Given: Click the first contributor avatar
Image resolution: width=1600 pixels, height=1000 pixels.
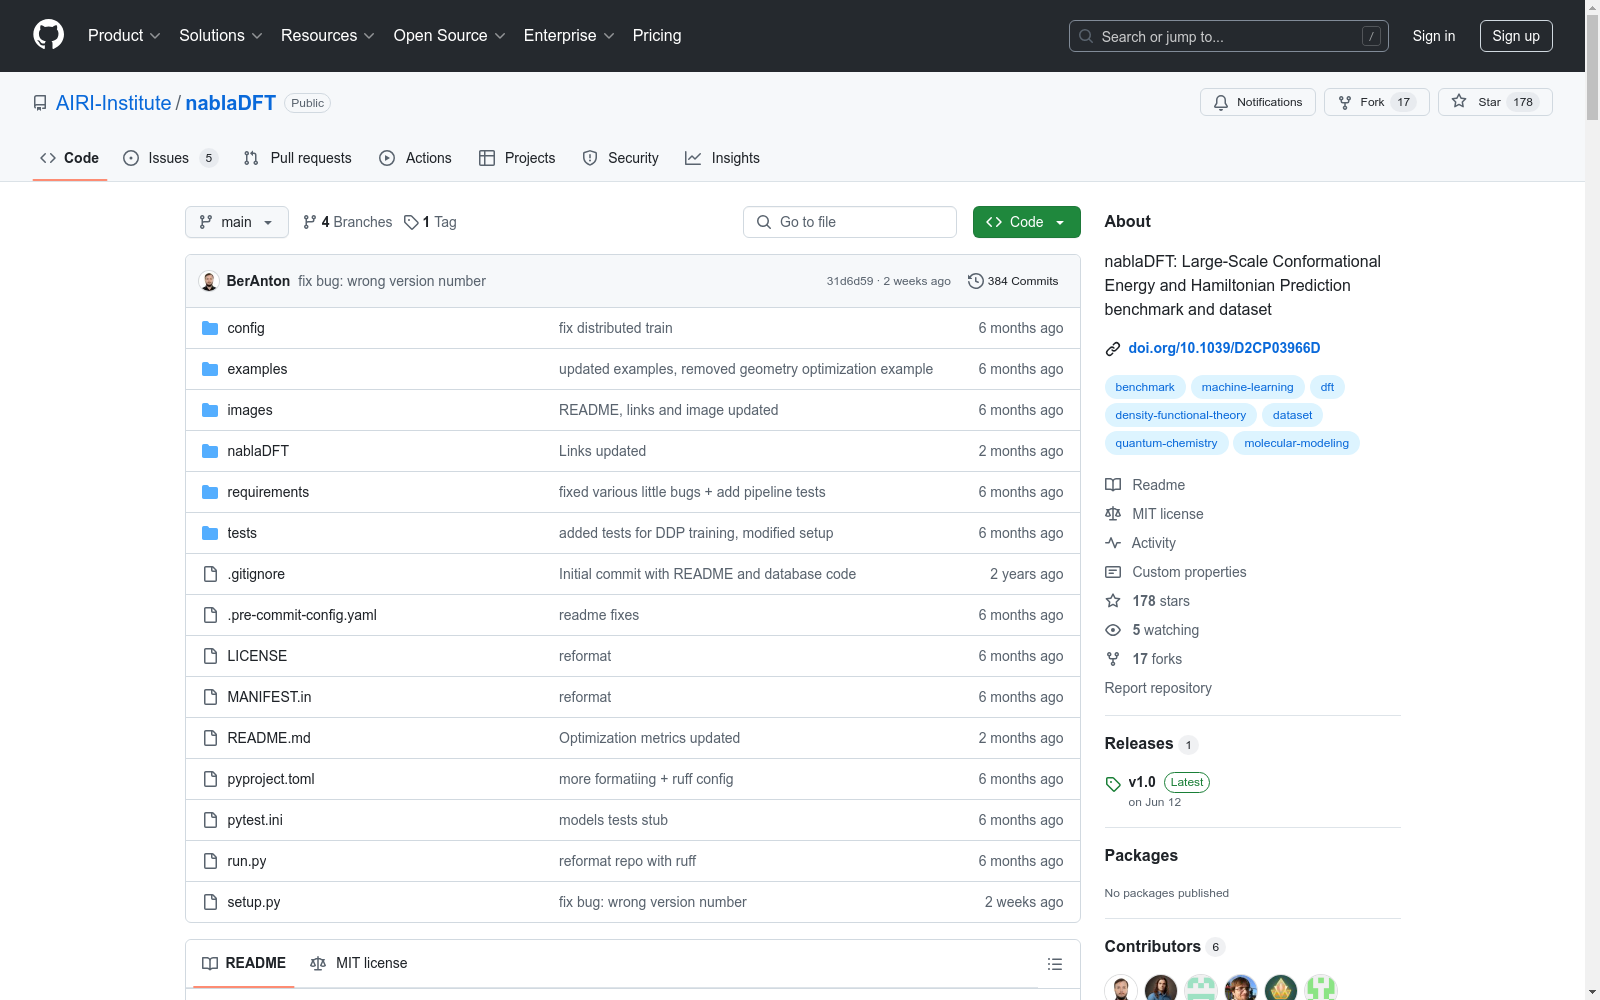Looking at the screenshot, I should pyautogui.click(x=1121, y=990).
